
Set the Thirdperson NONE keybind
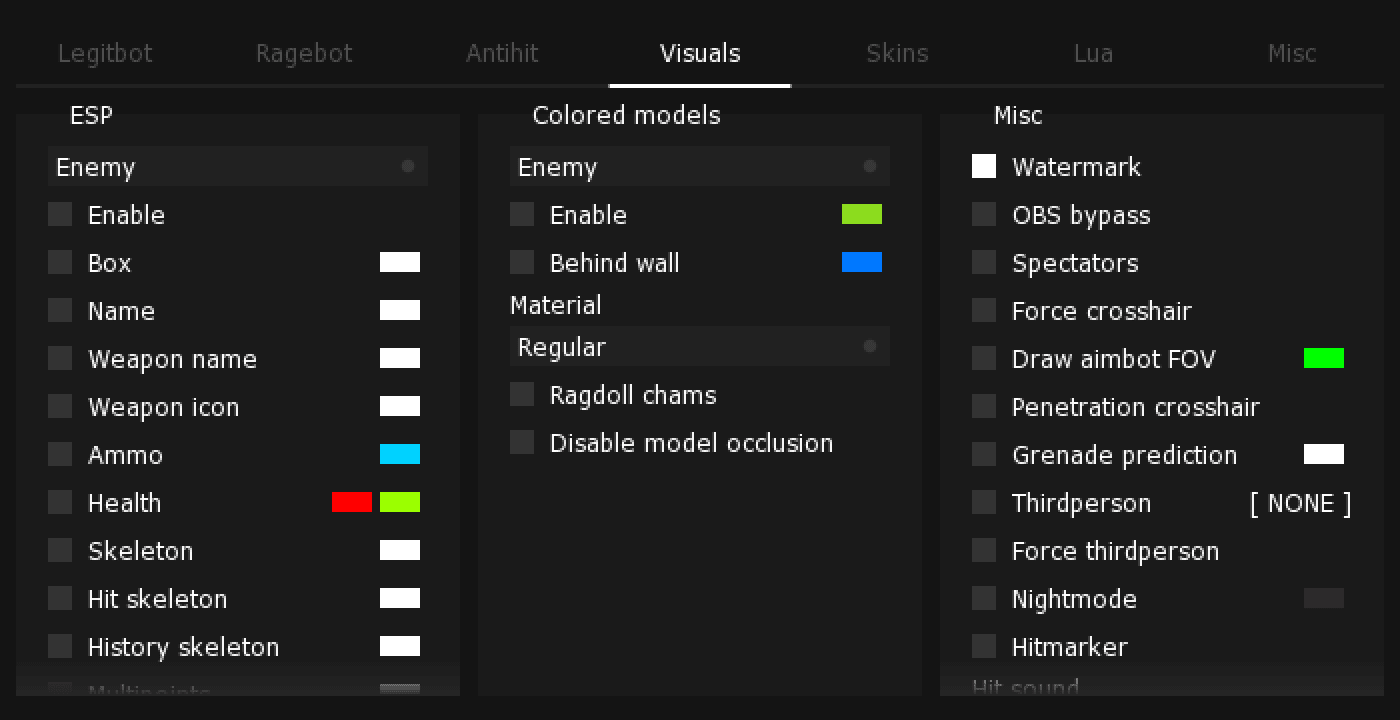[1300, 503]
